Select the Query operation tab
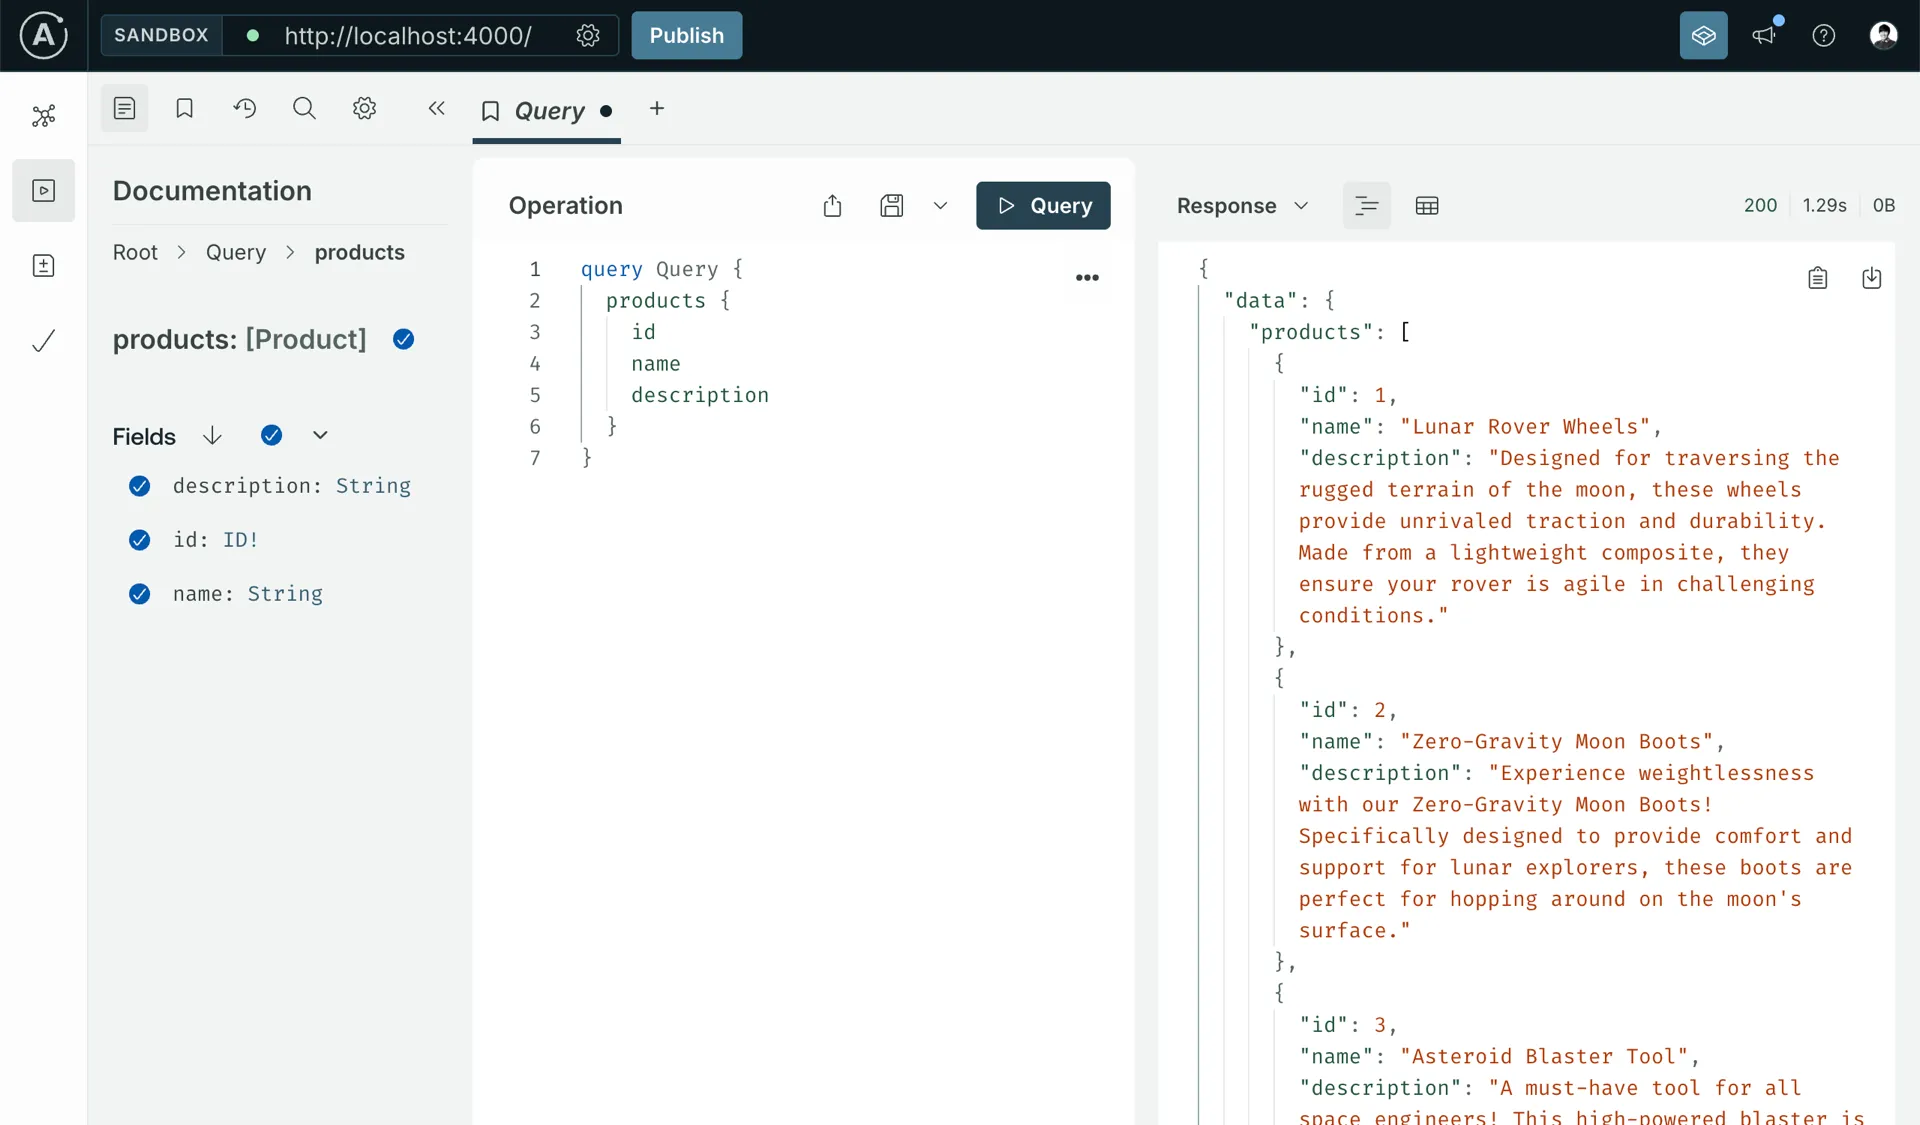 (547, 110)
